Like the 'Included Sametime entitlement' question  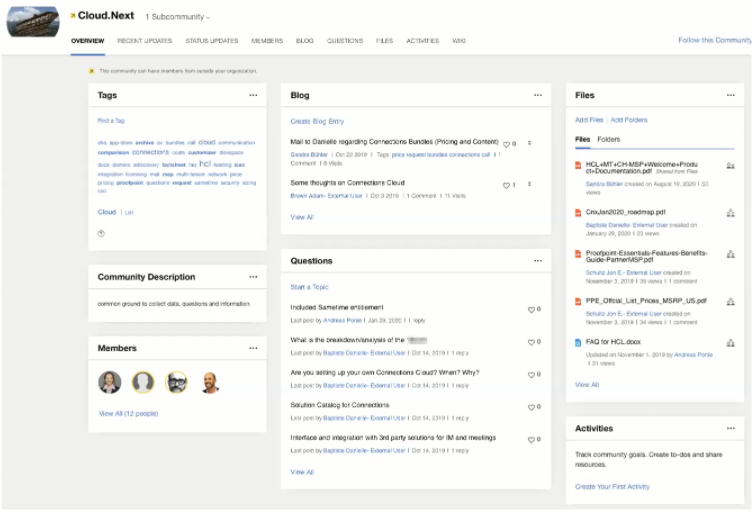532,310
